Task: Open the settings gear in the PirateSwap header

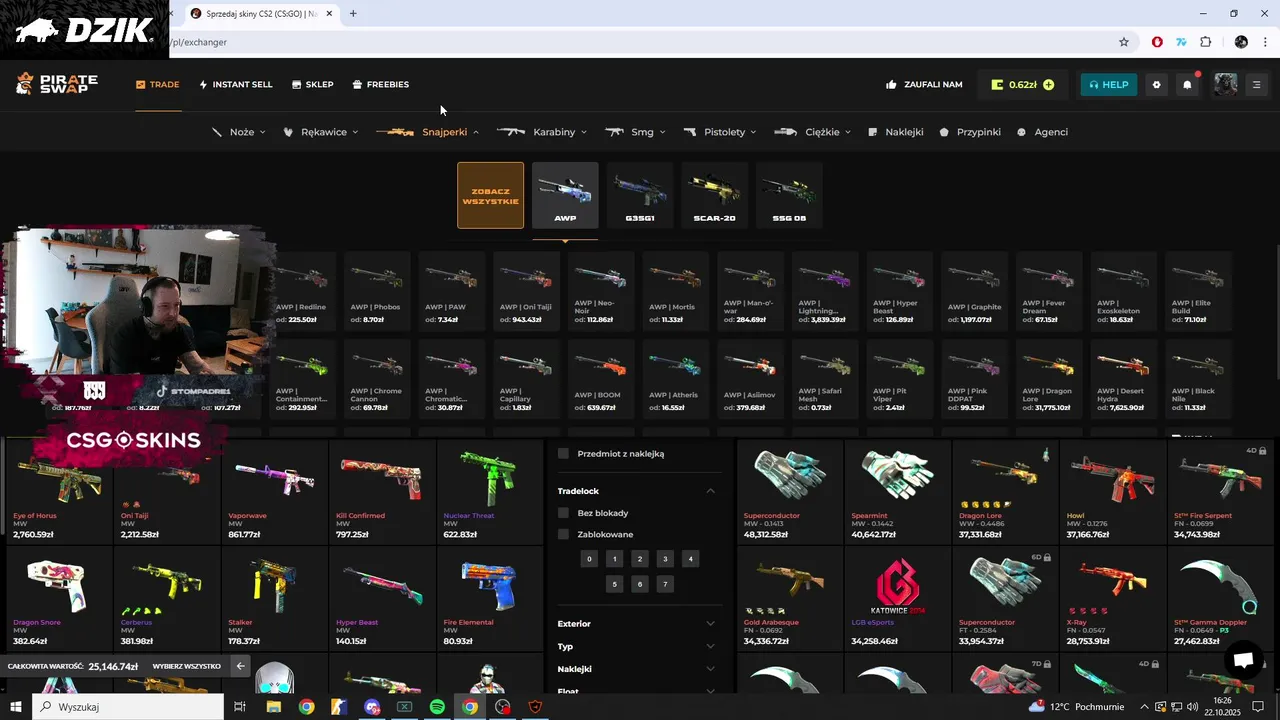Action: pyautogui.click(x=1157, y=85)
